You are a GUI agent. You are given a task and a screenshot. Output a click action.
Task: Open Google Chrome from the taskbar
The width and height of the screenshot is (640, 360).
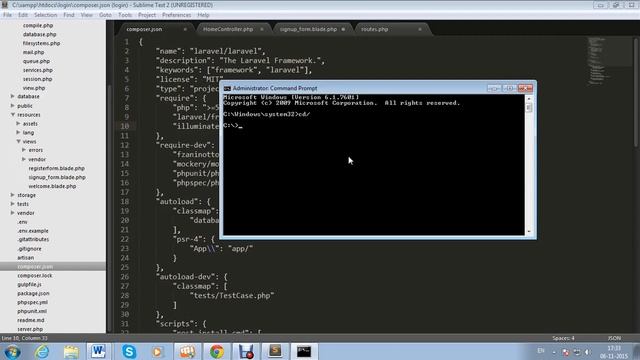pyautogui.click(x=217, y=351)
